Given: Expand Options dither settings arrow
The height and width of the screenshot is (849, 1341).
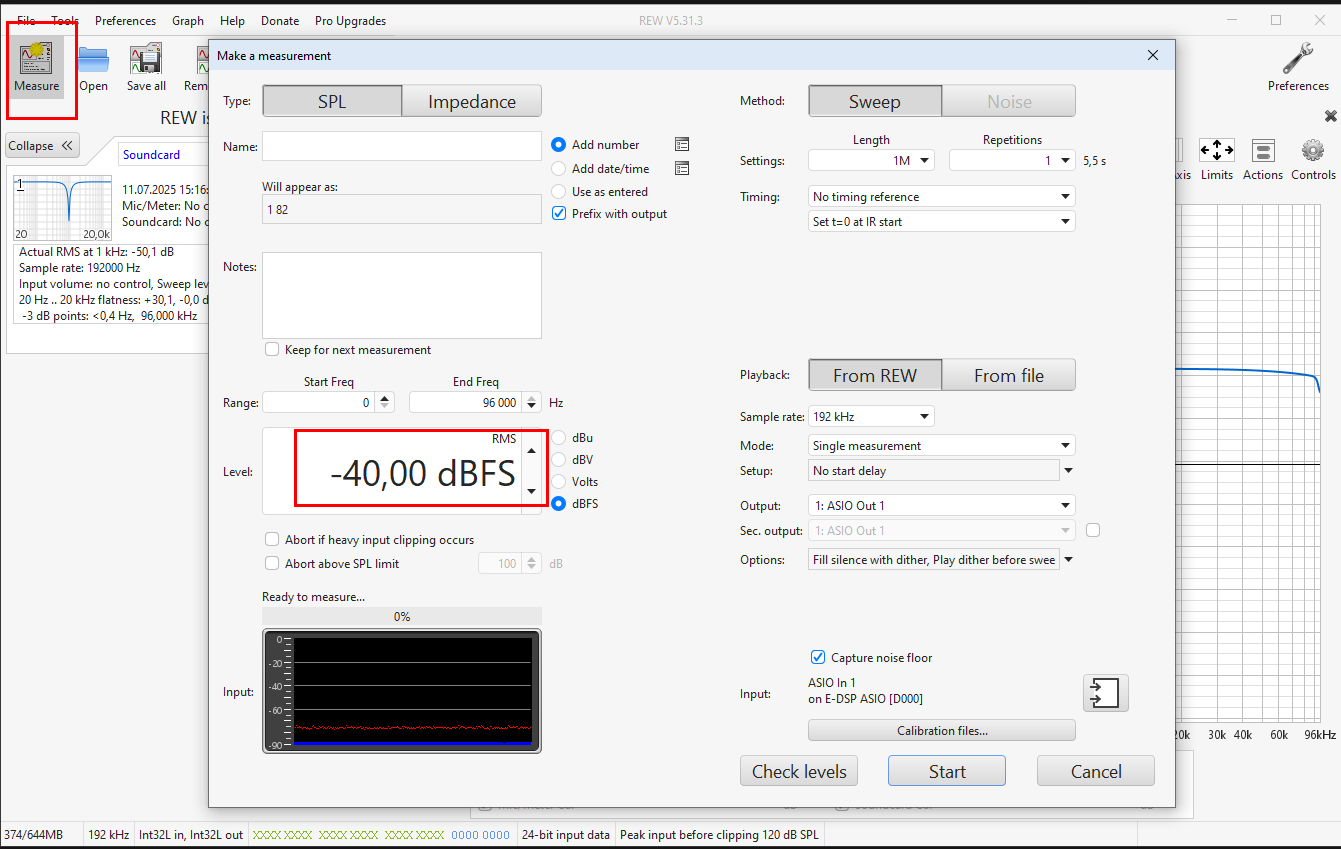Looking at the screenshot, I should coord(1068,560).
